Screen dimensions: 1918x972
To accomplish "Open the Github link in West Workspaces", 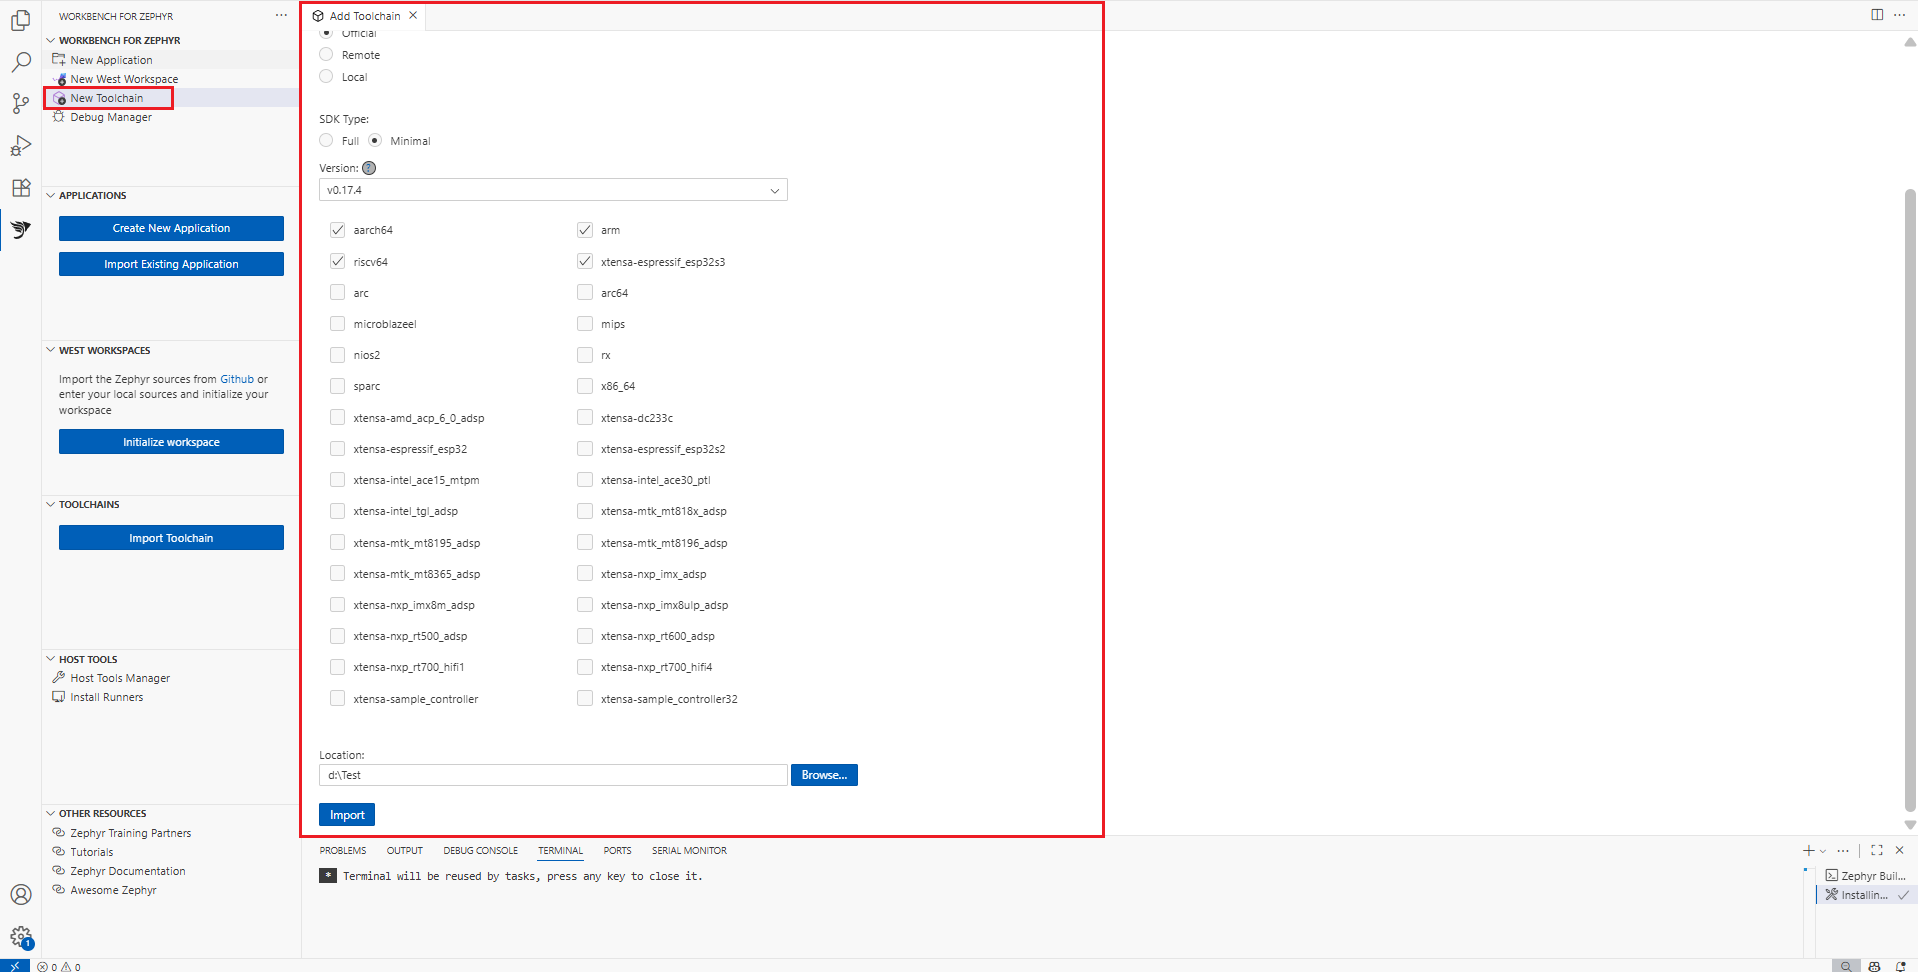I will (237, 378).
